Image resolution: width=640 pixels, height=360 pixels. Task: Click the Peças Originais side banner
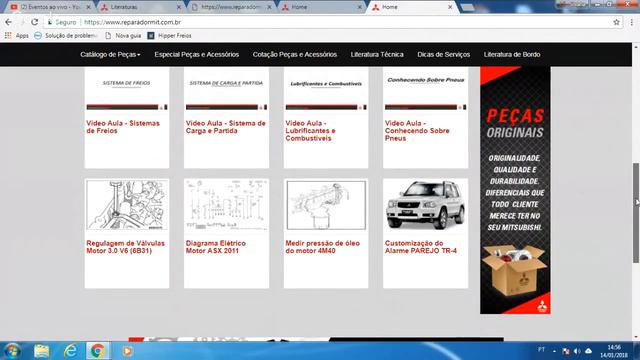[515, 190]
